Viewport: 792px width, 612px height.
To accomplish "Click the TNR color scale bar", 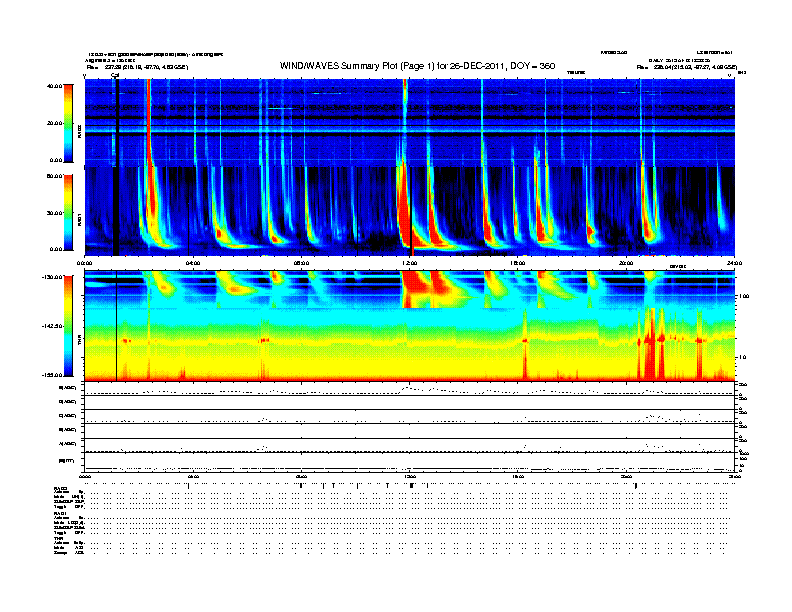I will click(x=68, y=326).
